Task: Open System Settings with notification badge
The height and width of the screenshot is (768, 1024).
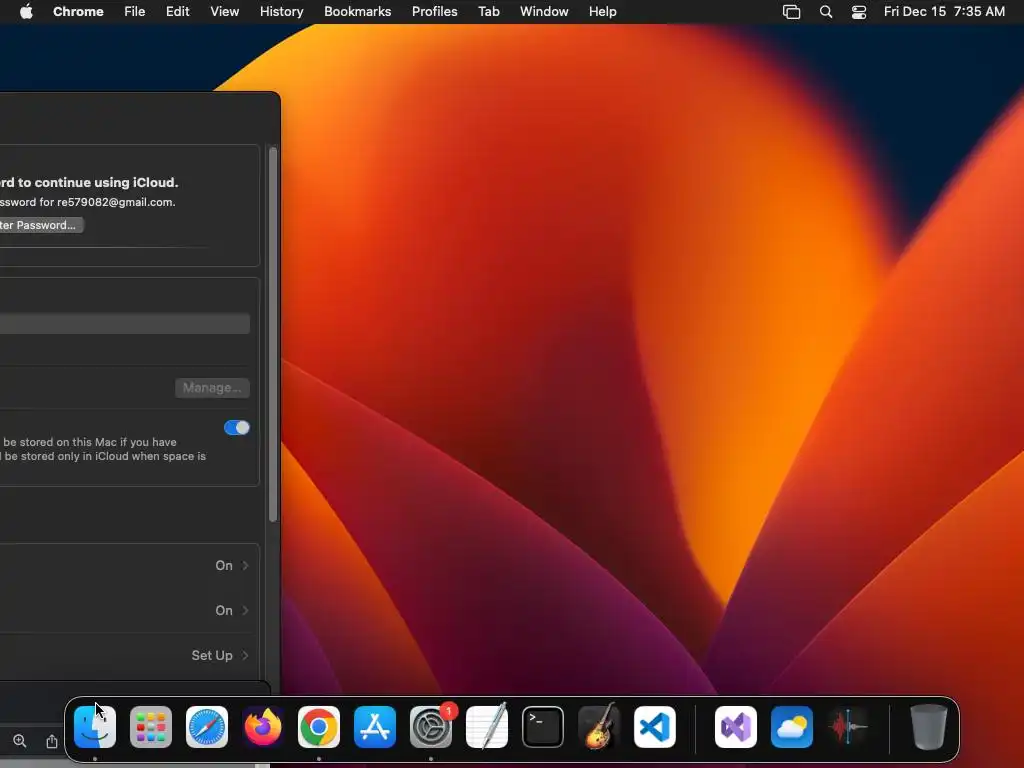Action: (431, 727)
